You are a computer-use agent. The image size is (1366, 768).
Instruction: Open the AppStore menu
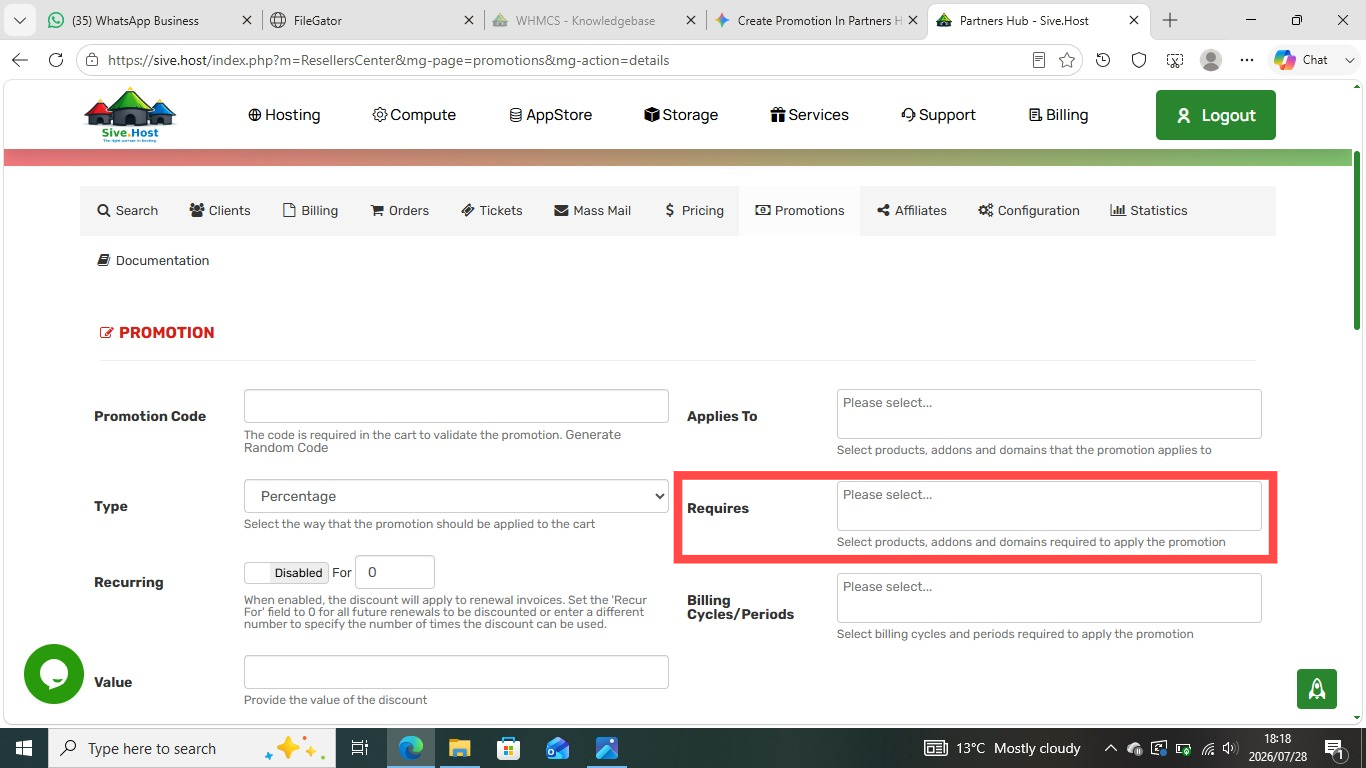click(551, 115)
